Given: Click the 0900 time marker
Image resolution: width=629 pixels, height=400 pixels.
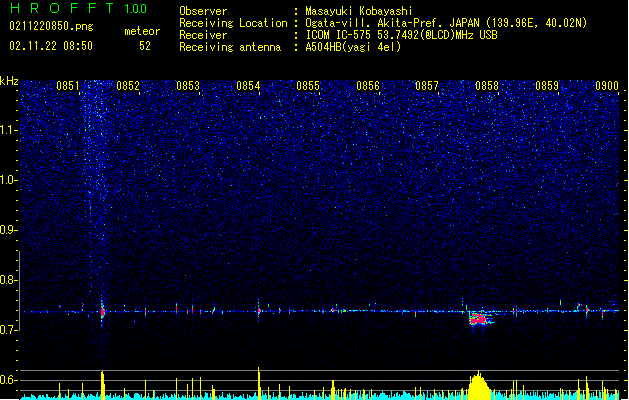Looking at the screenshot, I should [607, 85].
